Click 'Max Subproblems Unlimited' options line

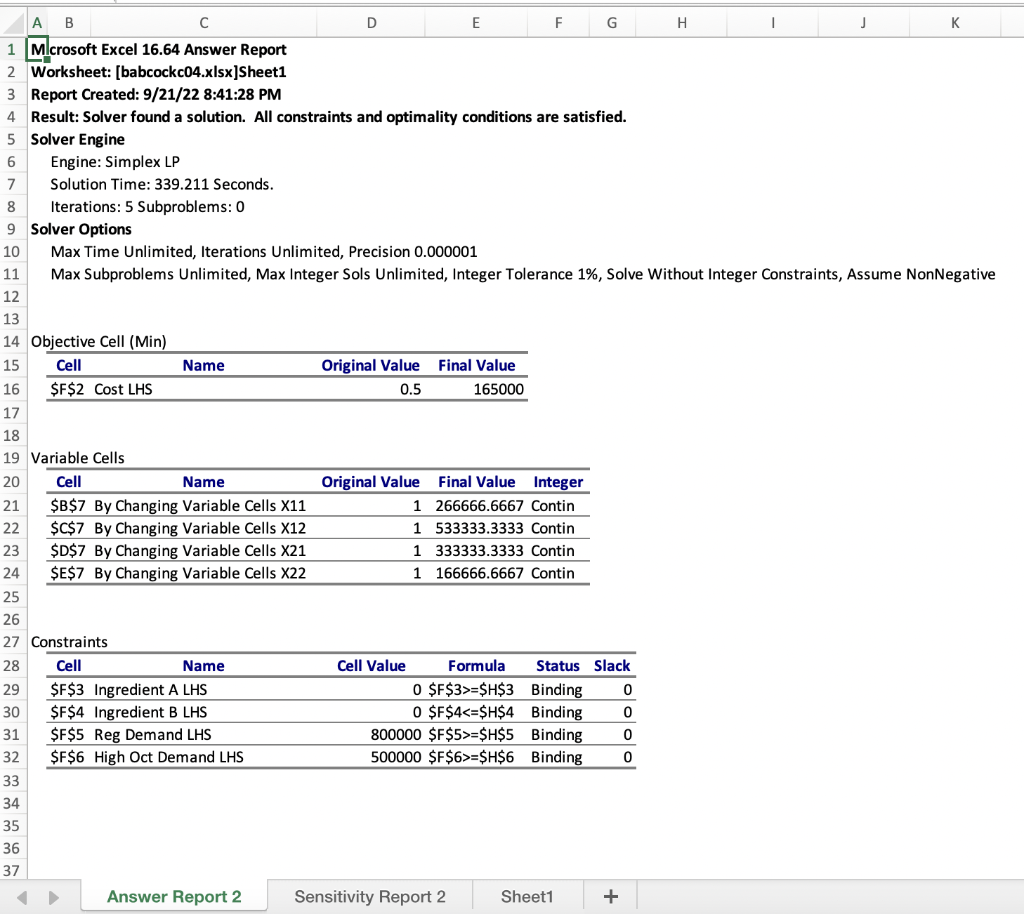pyautogui.click(x=523, y=274)
